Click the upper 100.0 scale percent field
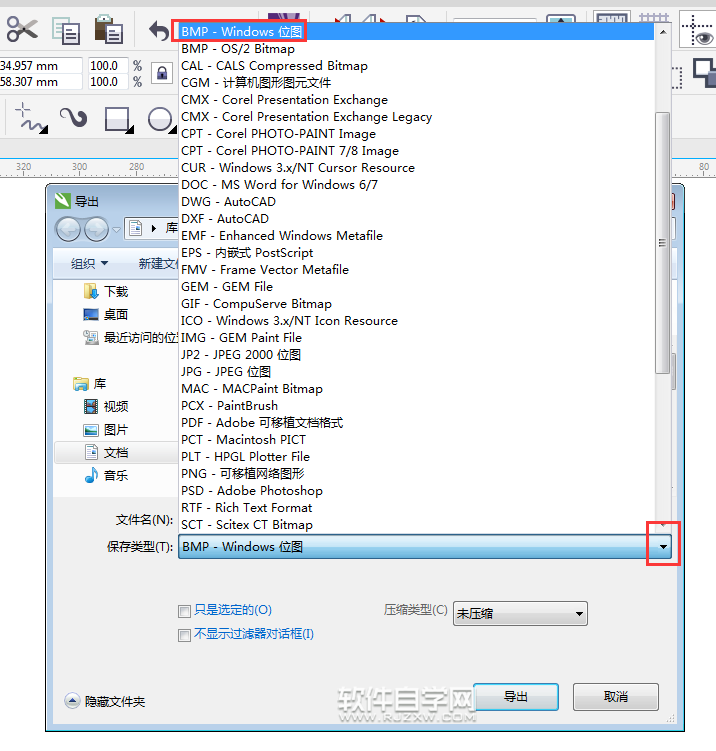 (x=108, y=66)
